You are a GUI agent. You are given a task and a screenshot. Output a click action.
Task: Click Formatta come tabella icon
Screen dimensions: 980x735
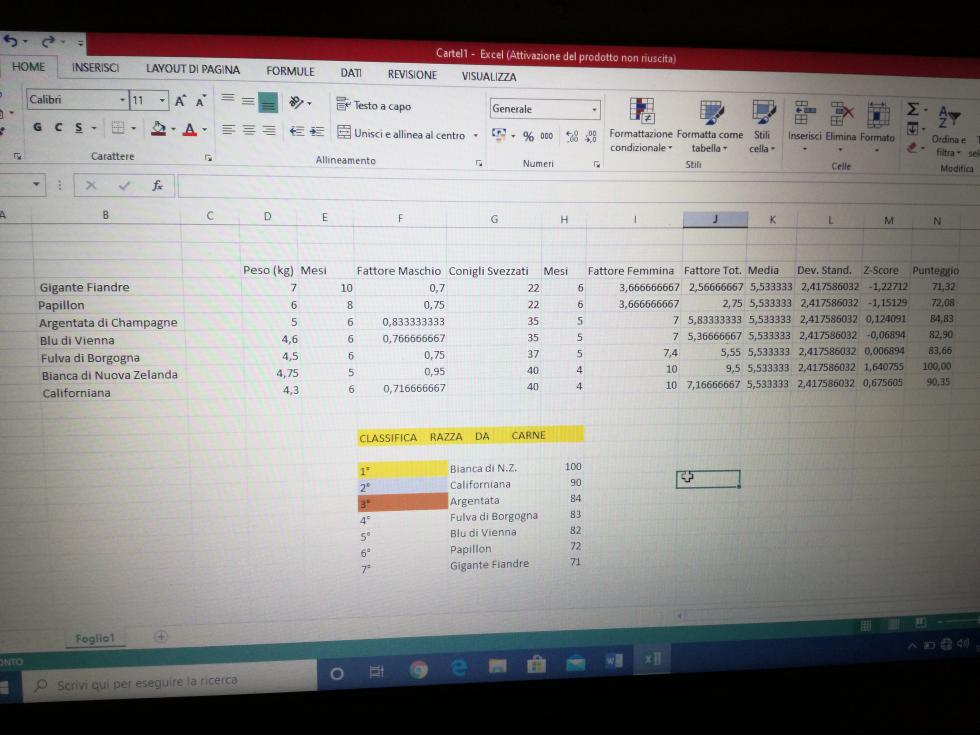coord(710,114)
